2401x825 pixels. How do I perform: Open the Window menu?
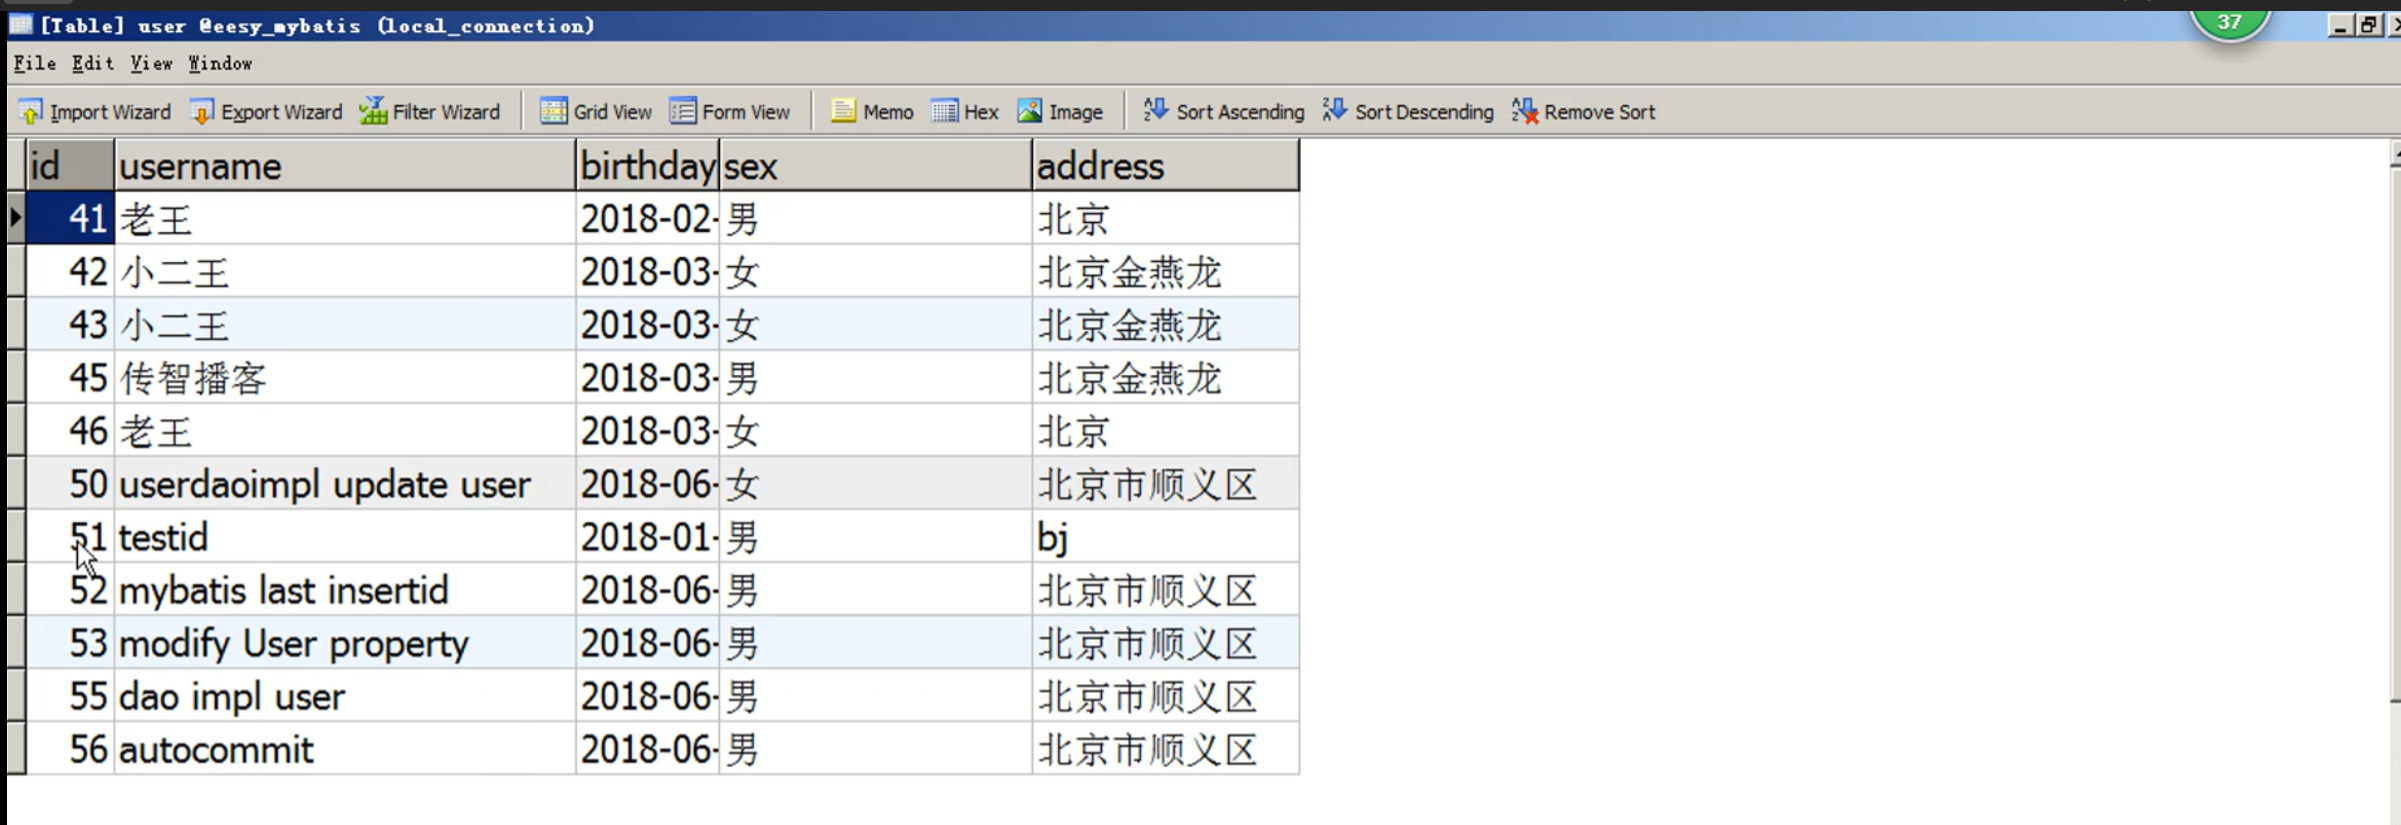coord(221,64)
